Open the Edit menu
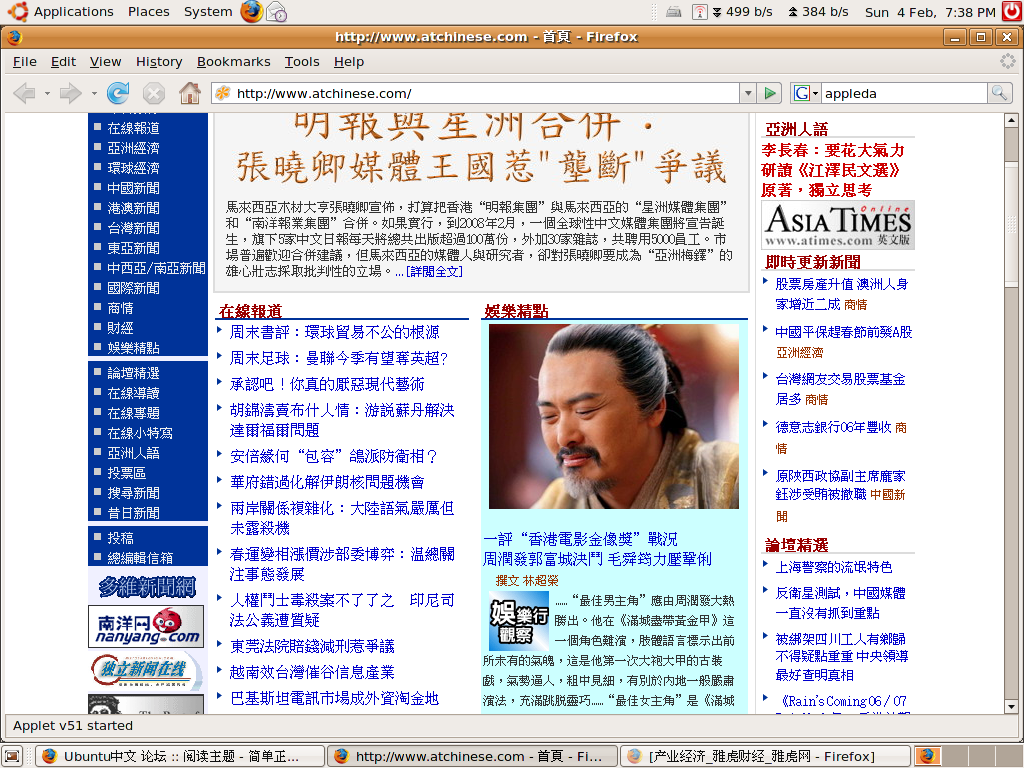 pos(63,61)
